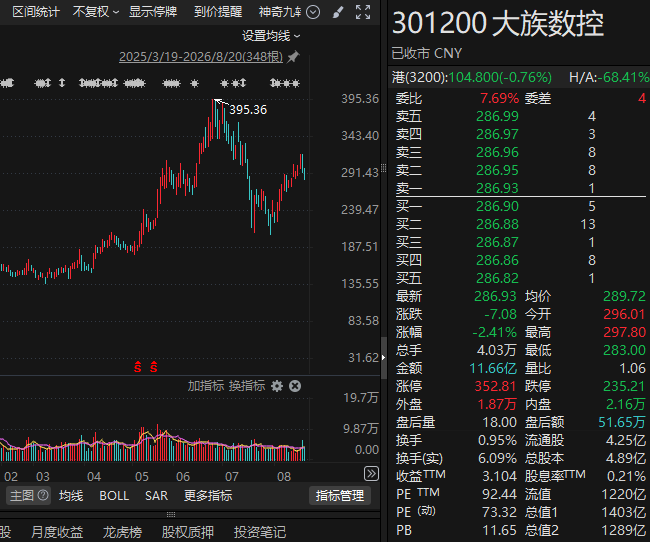
Task: Enable the BOLL indicator overlay
Action: (x=114, y=496)
